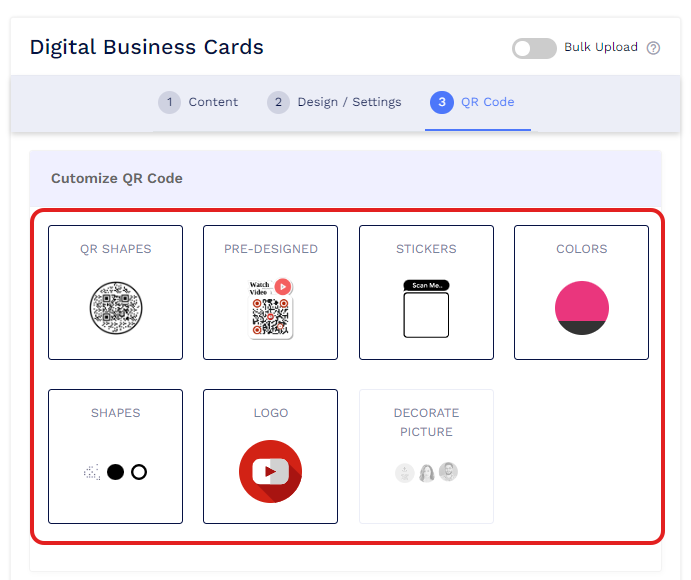691x580 pixels.
Task: Click the COLORS card label
Action: [581, 249]
